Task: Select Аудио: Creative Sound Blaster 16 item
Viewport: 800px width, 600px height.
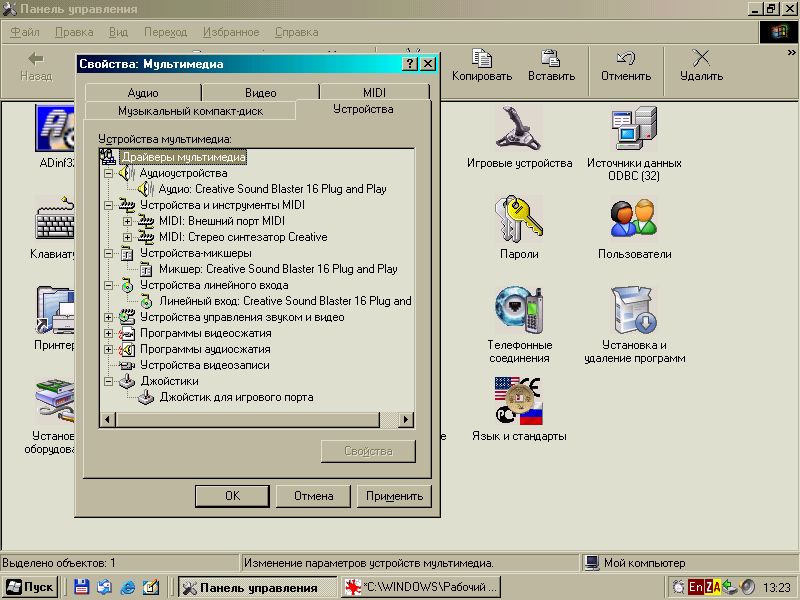Action: [272, 189]
